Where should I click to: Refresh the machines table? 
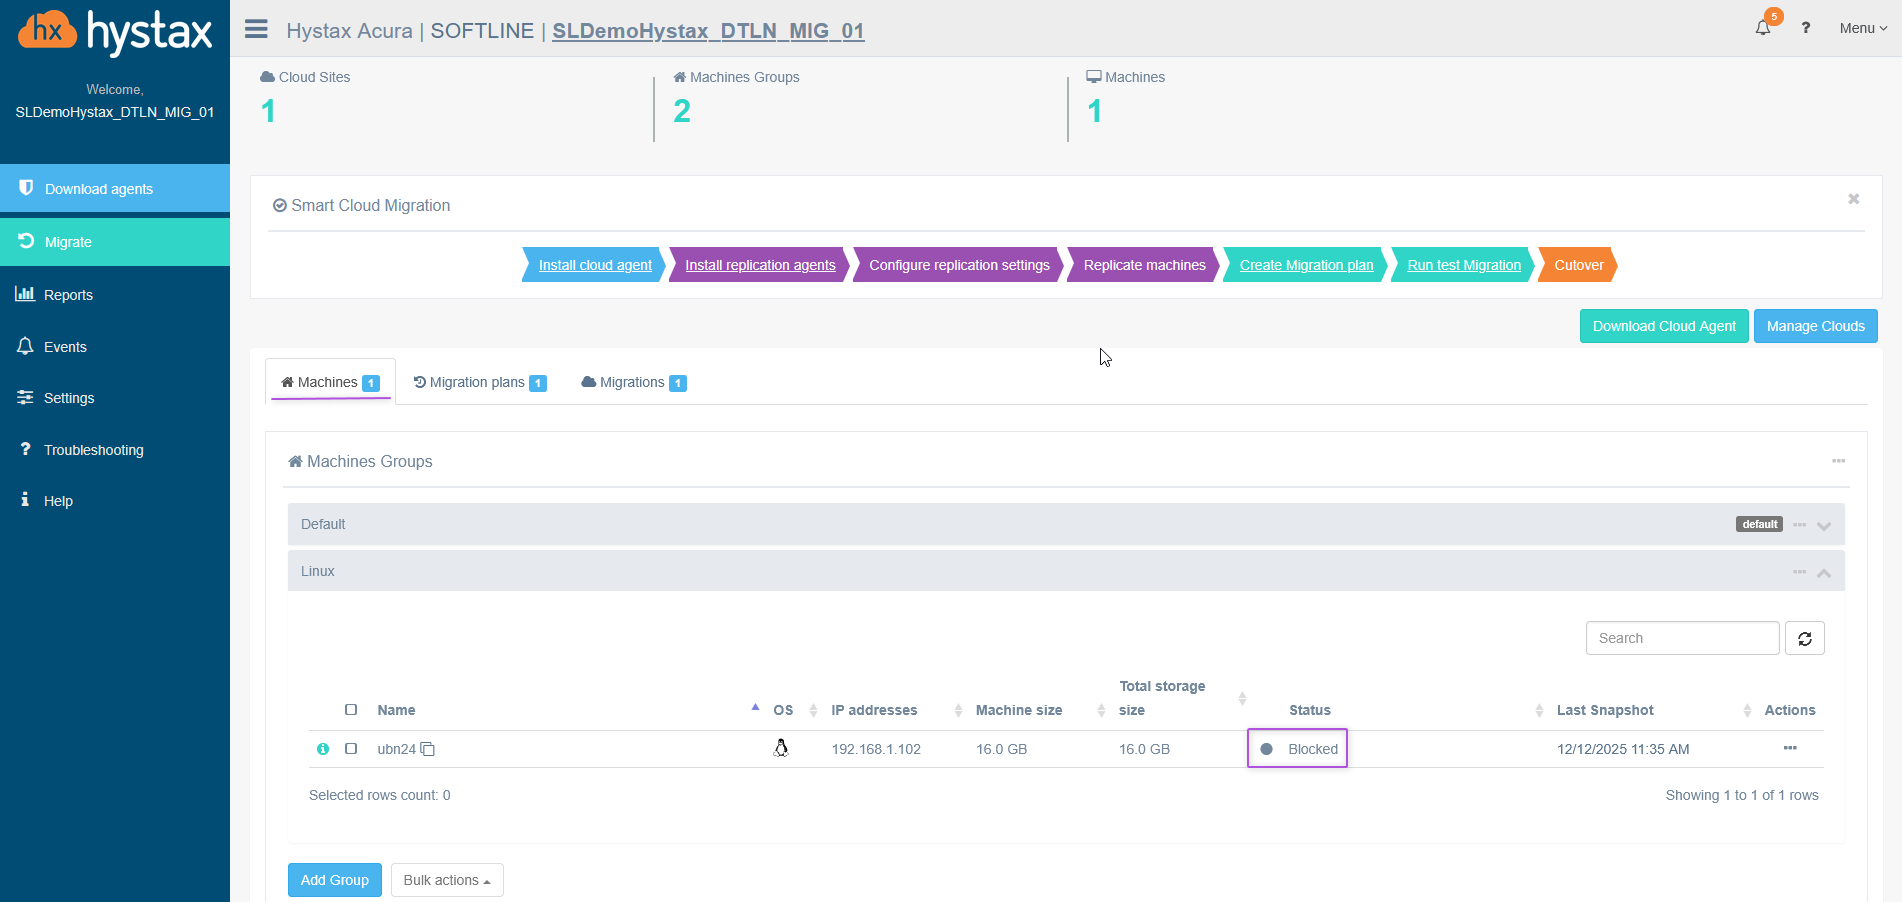1804,638
